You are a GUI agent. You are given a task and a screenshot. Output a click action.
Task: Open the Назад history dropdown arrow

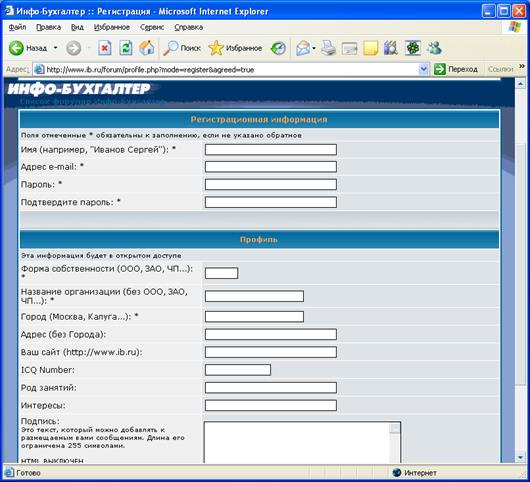click(55, 48)
